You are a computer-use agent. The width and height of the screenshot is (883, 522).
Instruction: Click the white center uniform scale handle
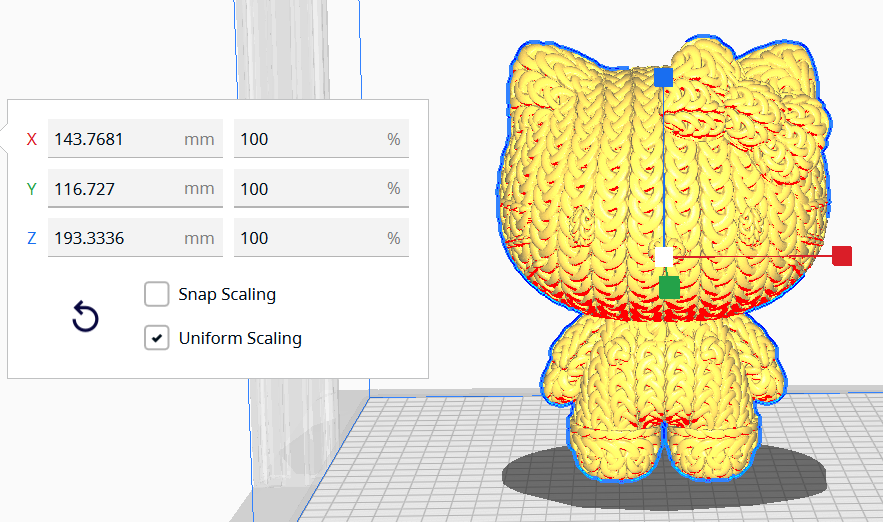pyautogui.click(x=664, y=257)
